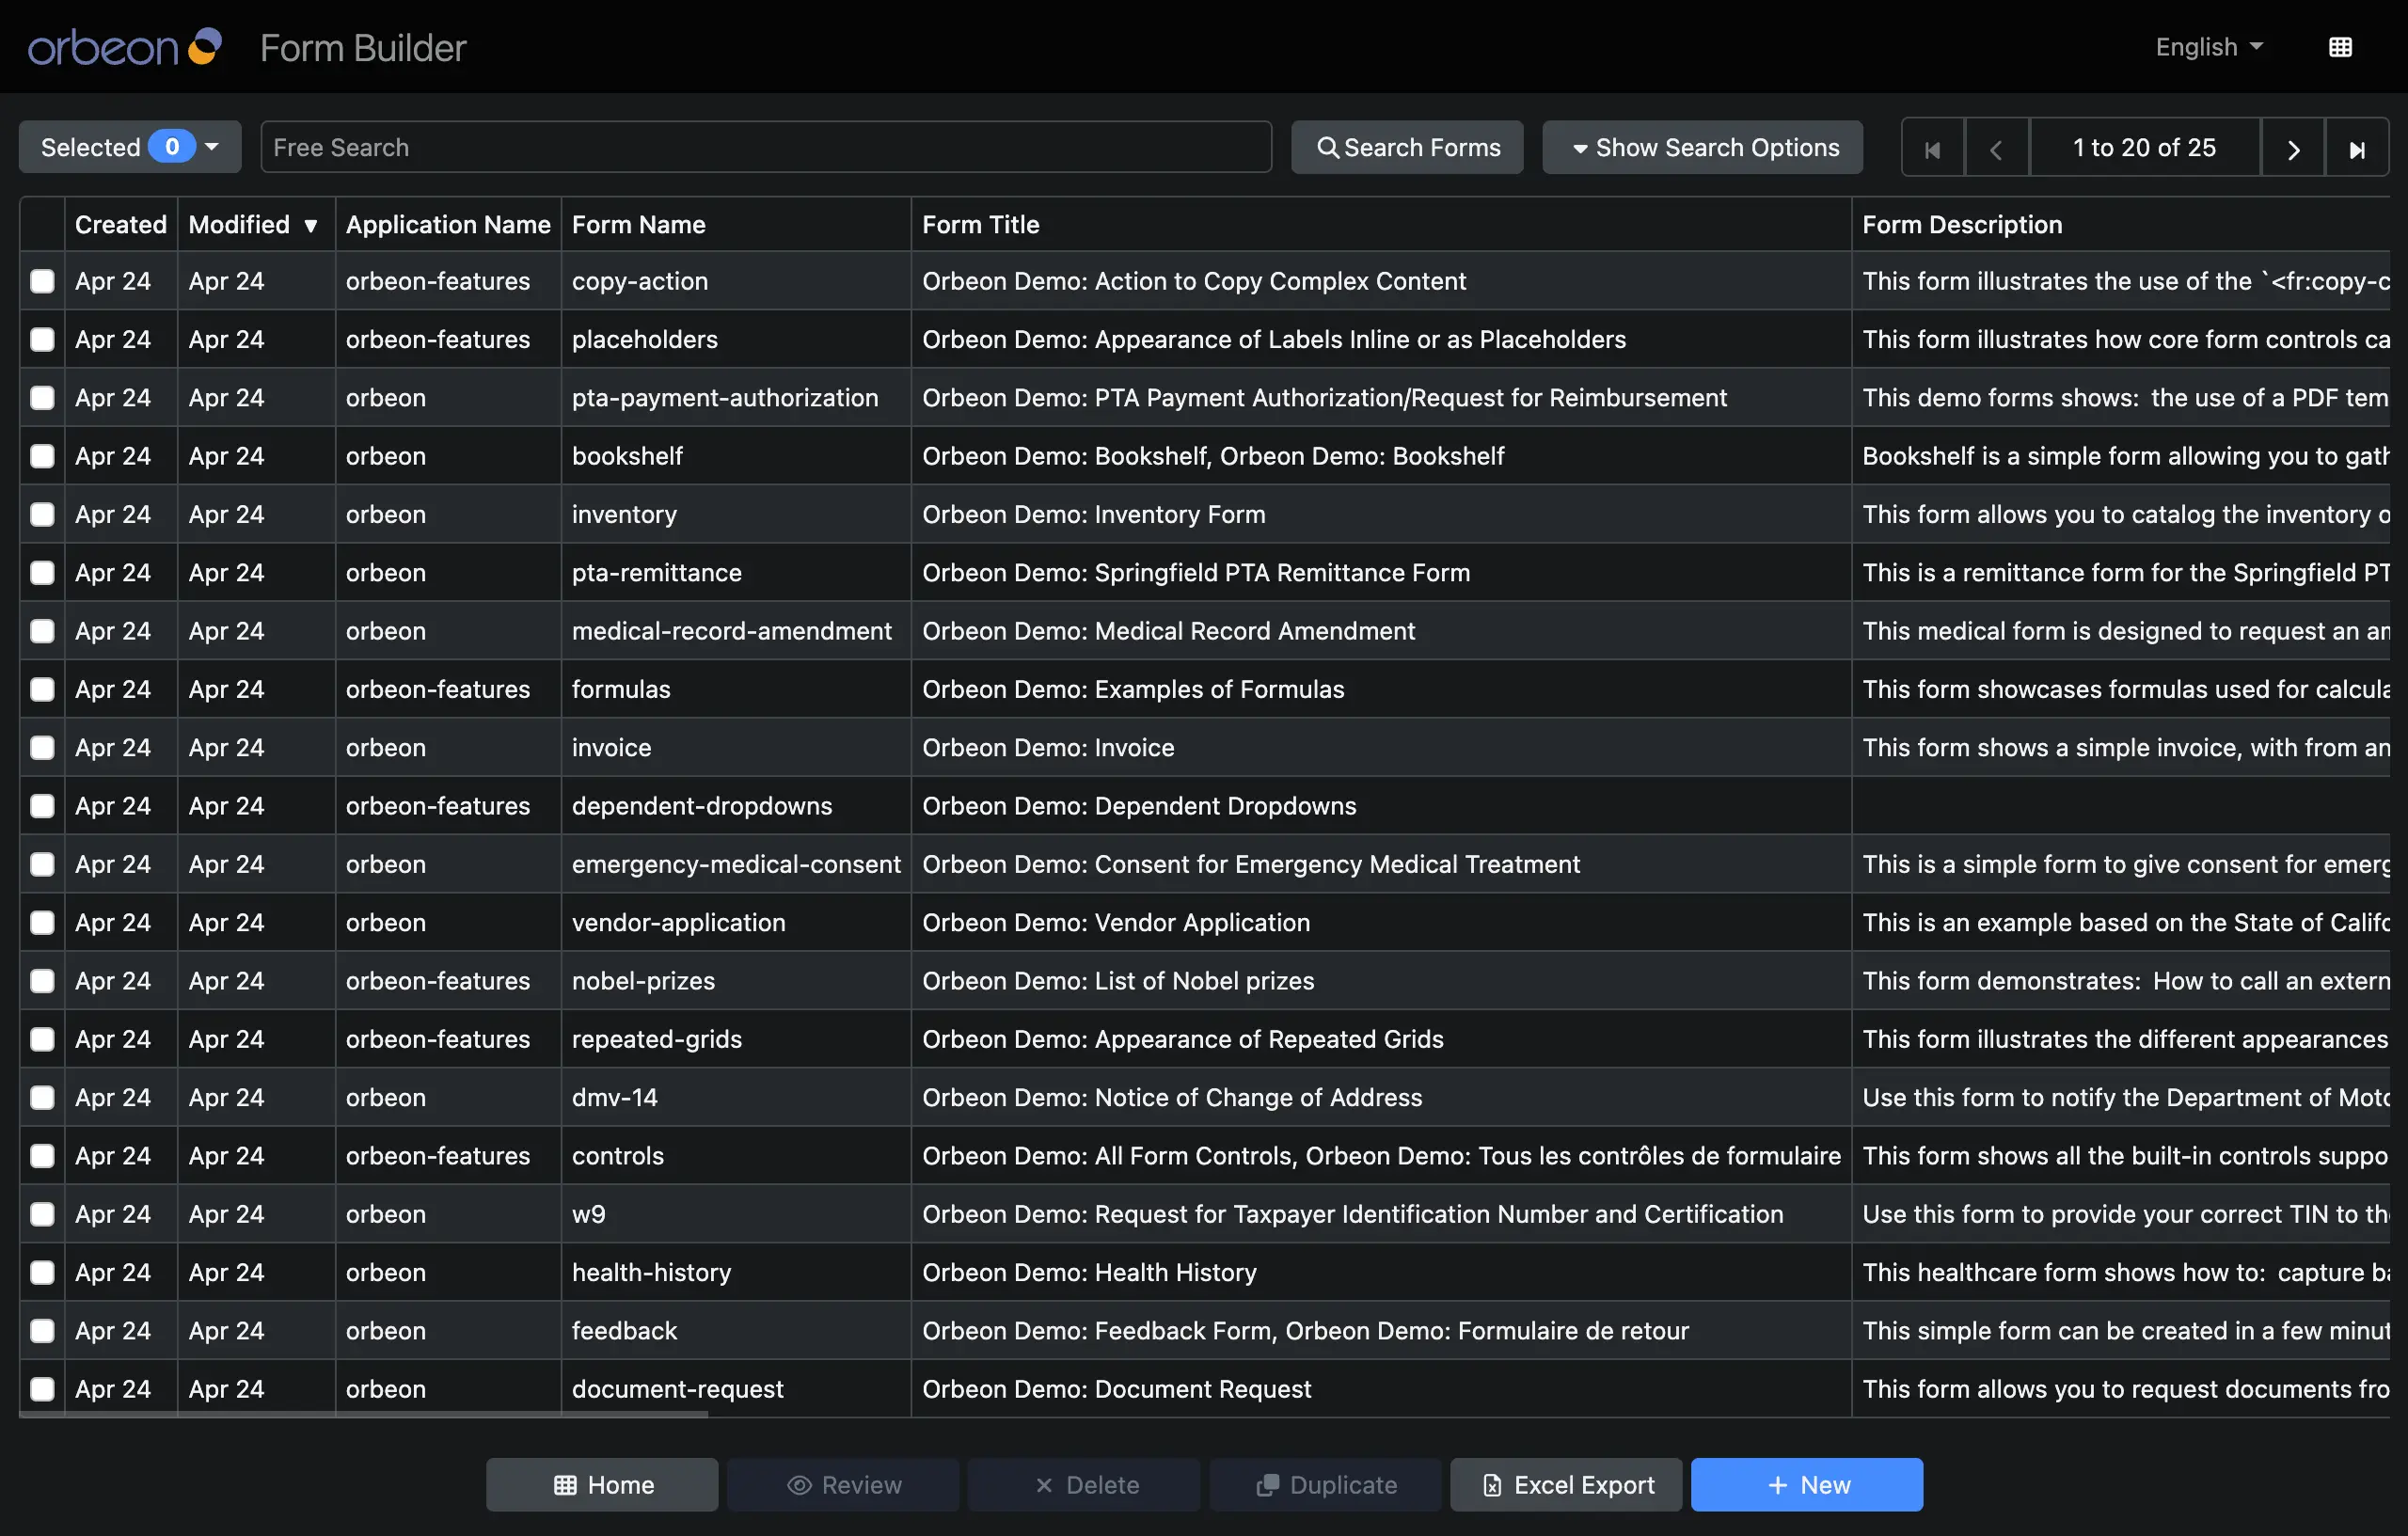
Task: Check the formulas row checkbox
Action: point(42,689)
